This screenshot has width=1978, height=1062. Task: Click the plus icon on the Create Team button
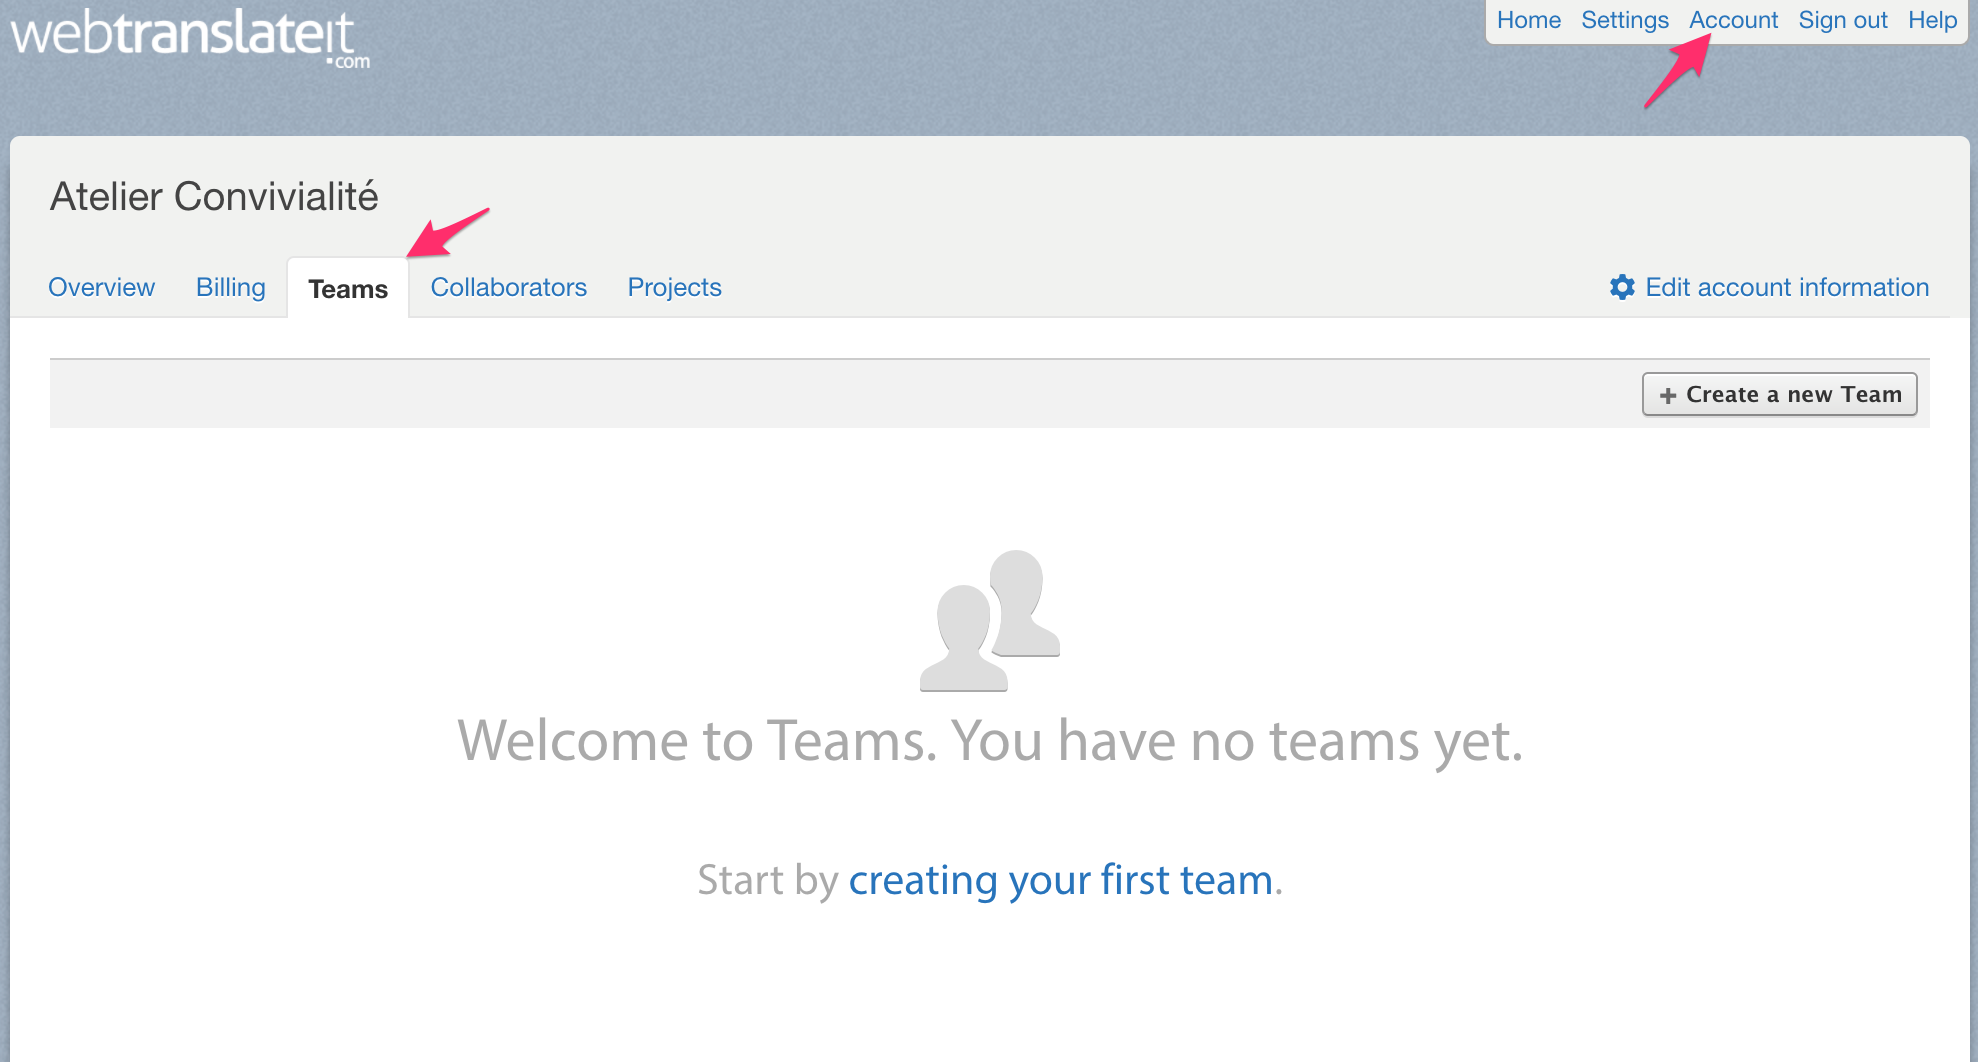[x=1667, y=396]
